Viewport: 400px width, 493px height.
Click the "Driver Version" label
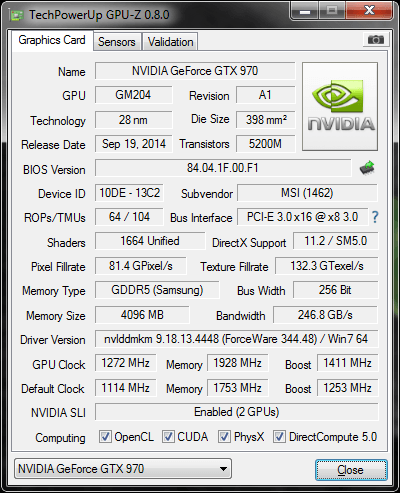point(53,340)
